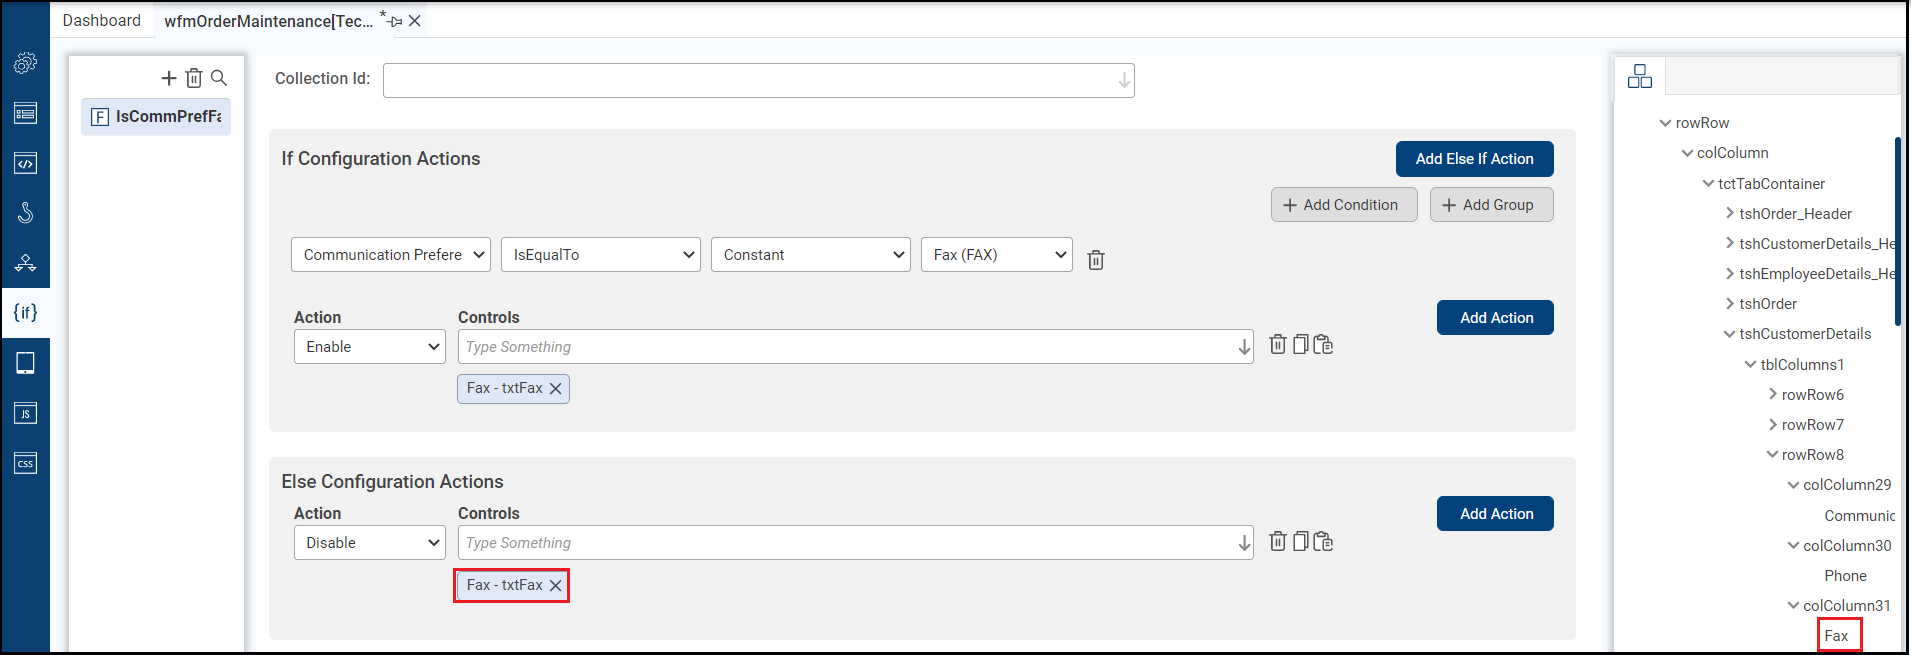Open the Fax (FAX) value dropdown
The height and width of the screenshot is (655, 1911).
997,255
